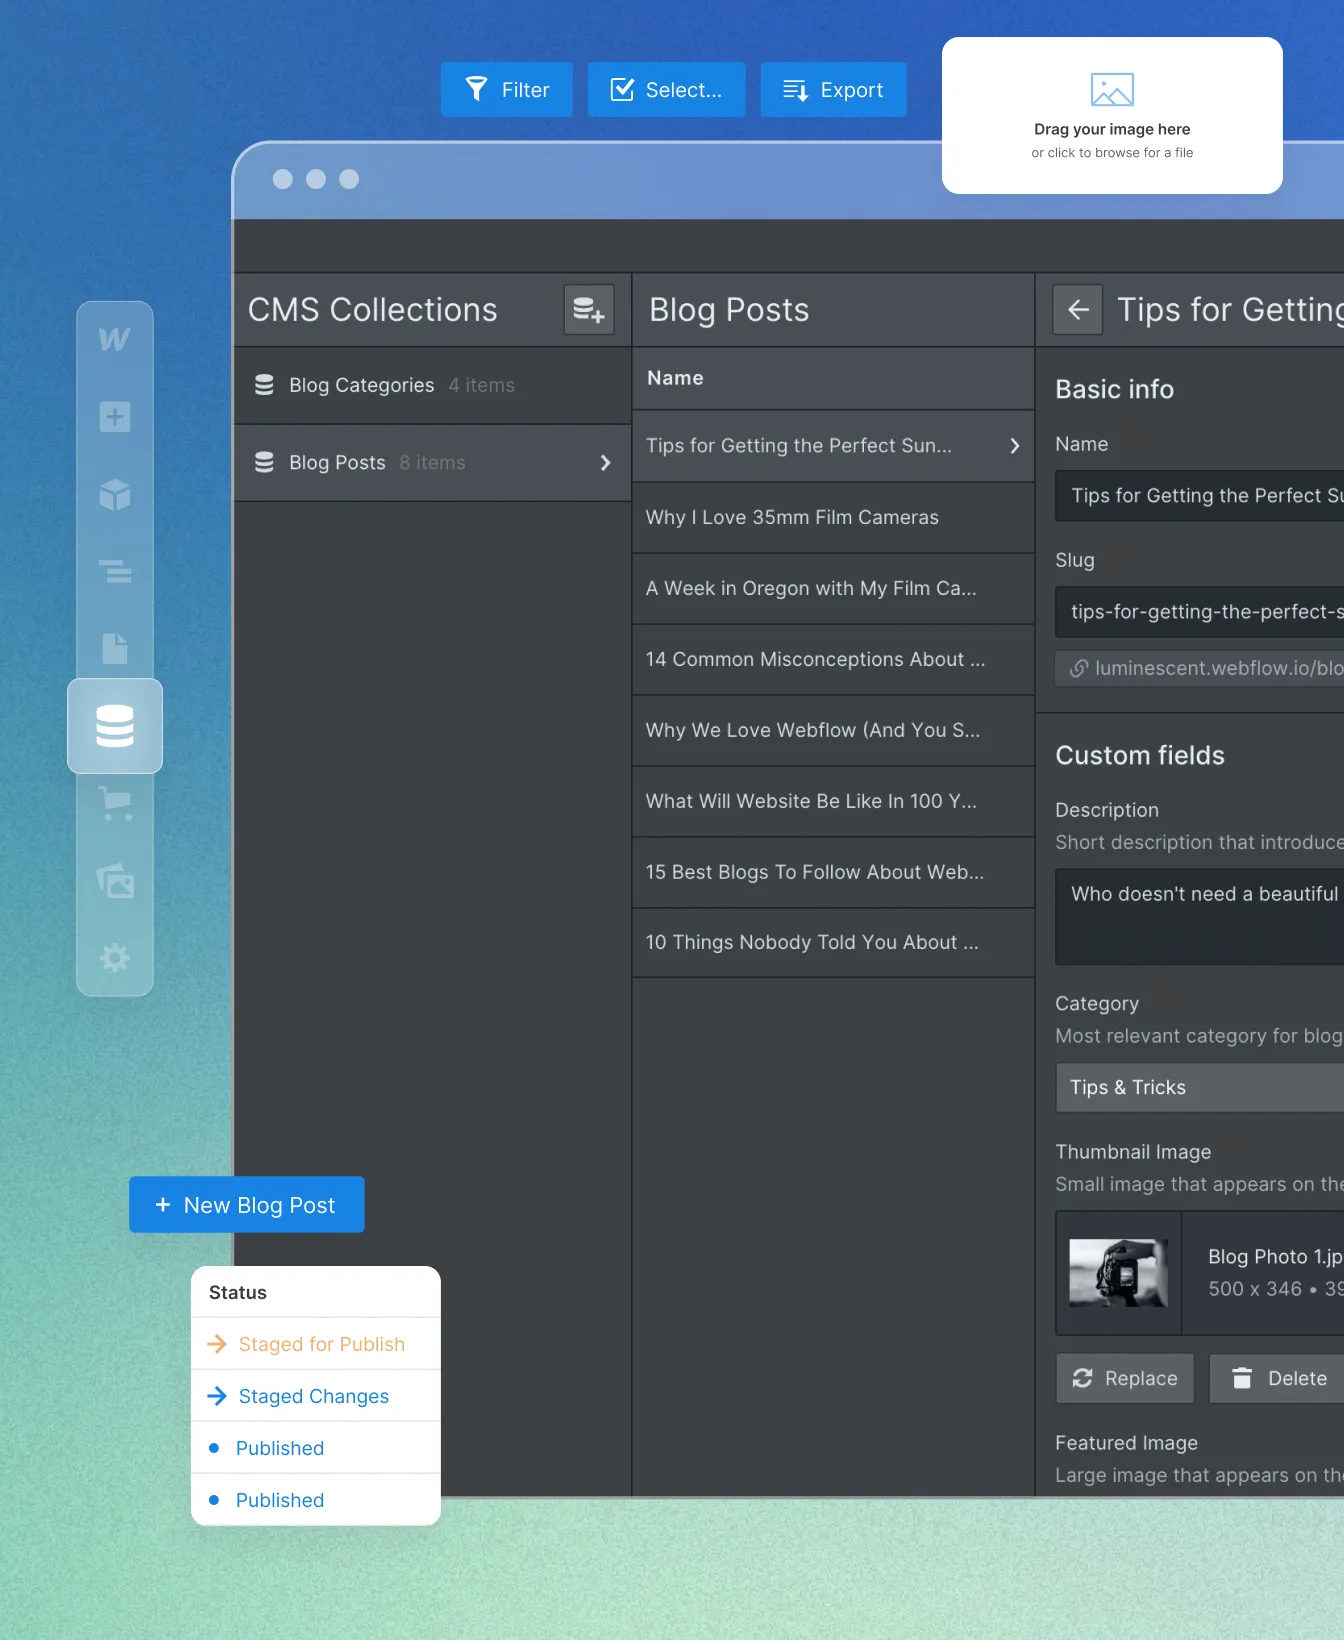Click the drag your image upload area
Screen dimensions: 1344x1640
pos(1112,115)
